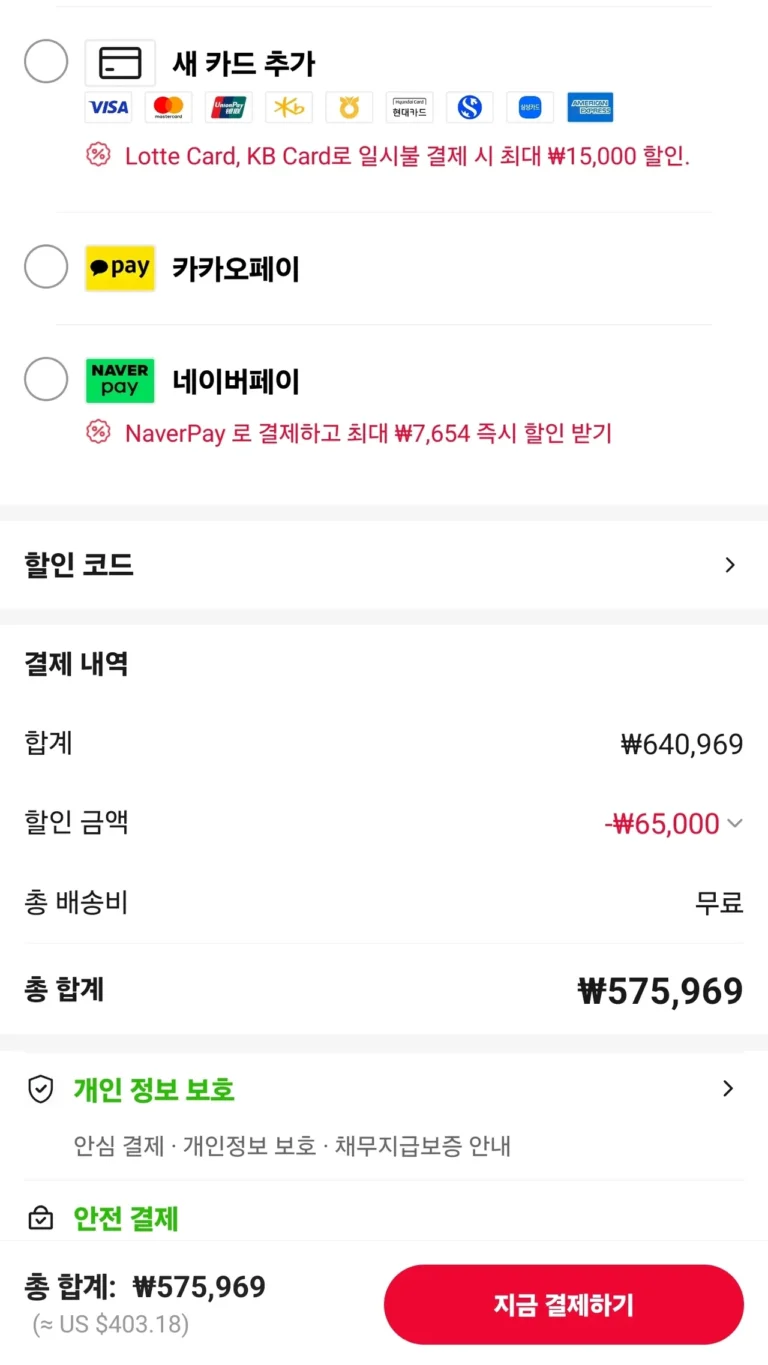Click the green Naver Pay logo
This screenshot has height=1365, width=768.
(120, 380)
